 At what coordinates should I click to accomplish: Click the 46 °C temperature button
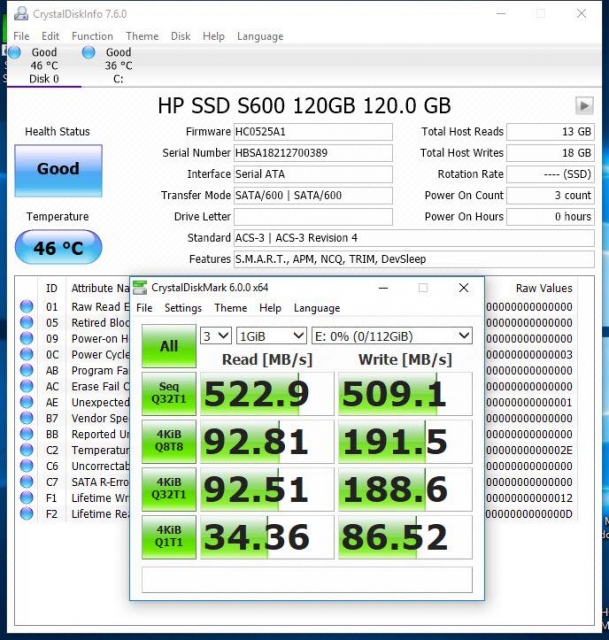[x=58, y=247]
